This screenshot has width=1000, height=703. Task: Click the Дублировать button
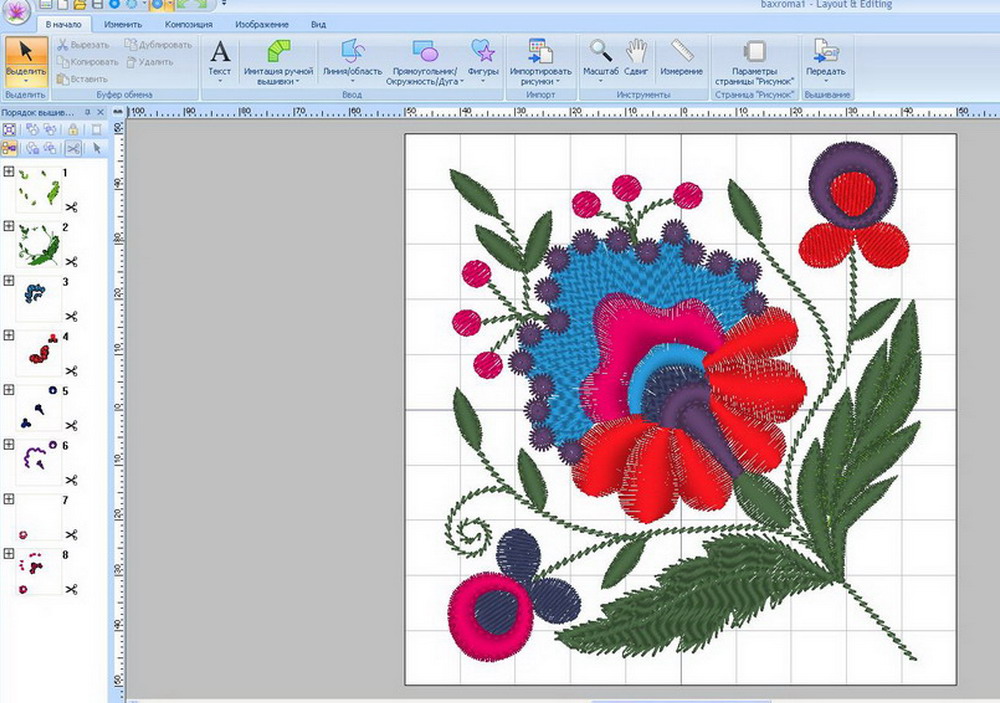click(158, 45)
